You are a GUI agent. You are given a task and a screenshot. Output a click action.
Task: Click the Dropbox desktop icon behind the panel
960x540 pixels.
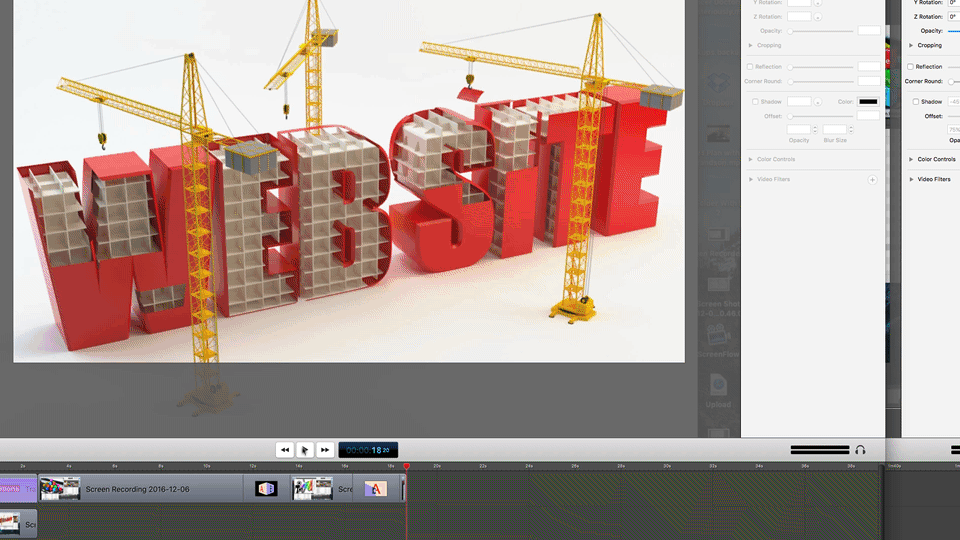pyautogui.click(x=718, y=89)
